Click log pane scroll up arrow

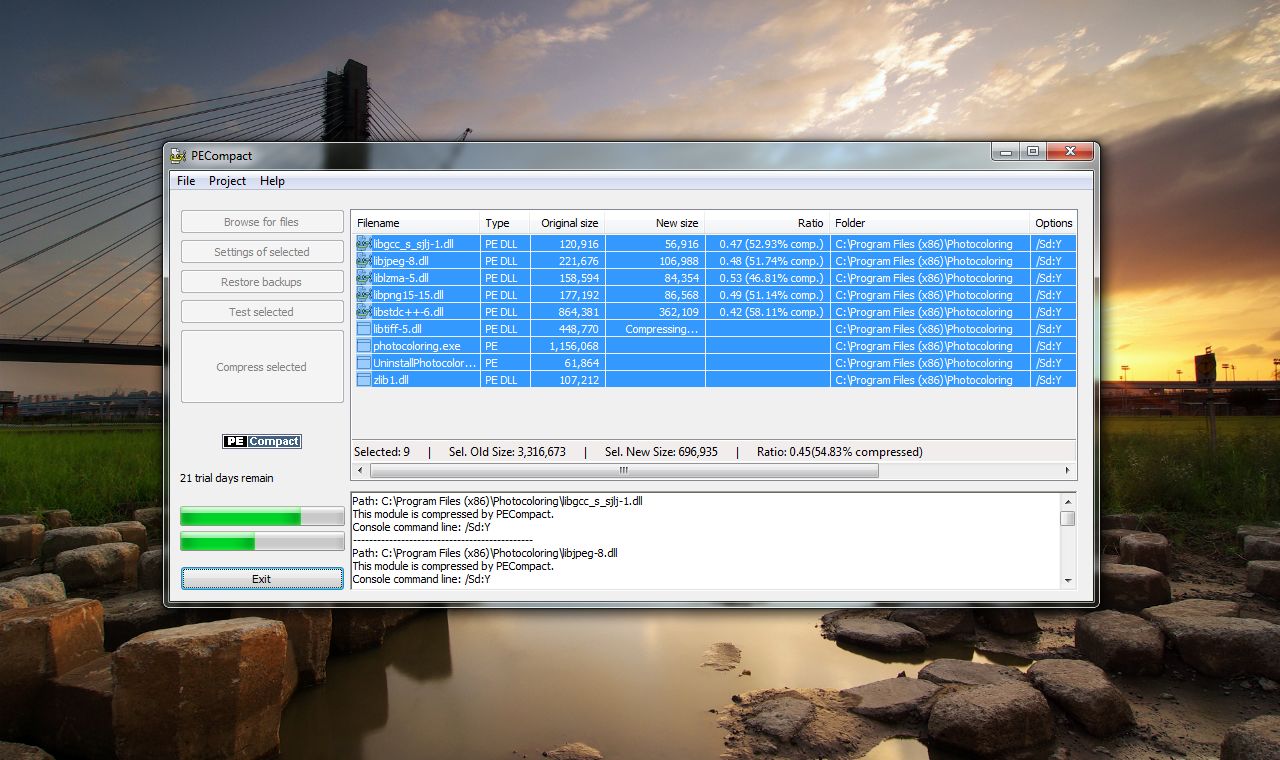(x=1068, y=500)
